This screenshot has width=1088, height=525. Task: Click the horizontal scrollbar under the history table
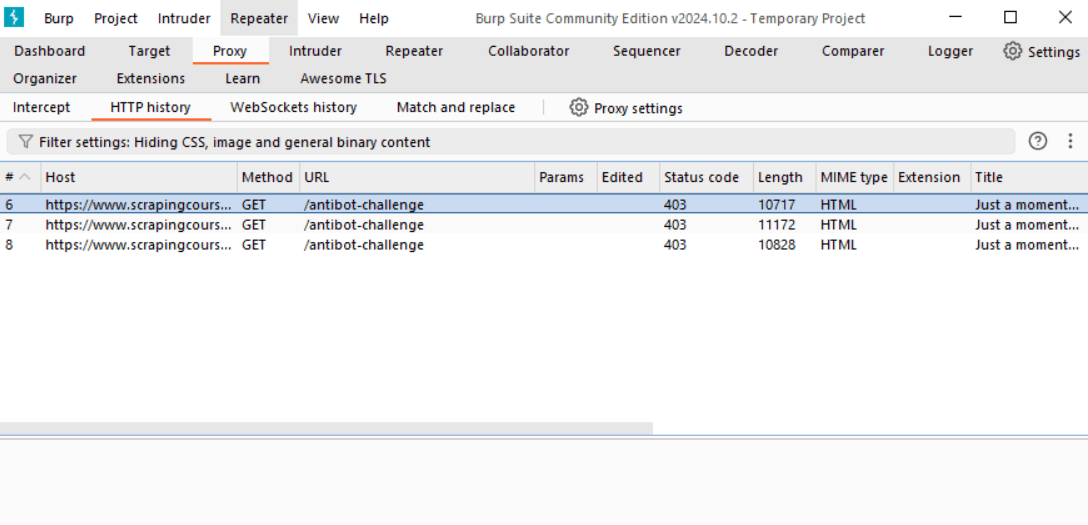tap(326, 428)
